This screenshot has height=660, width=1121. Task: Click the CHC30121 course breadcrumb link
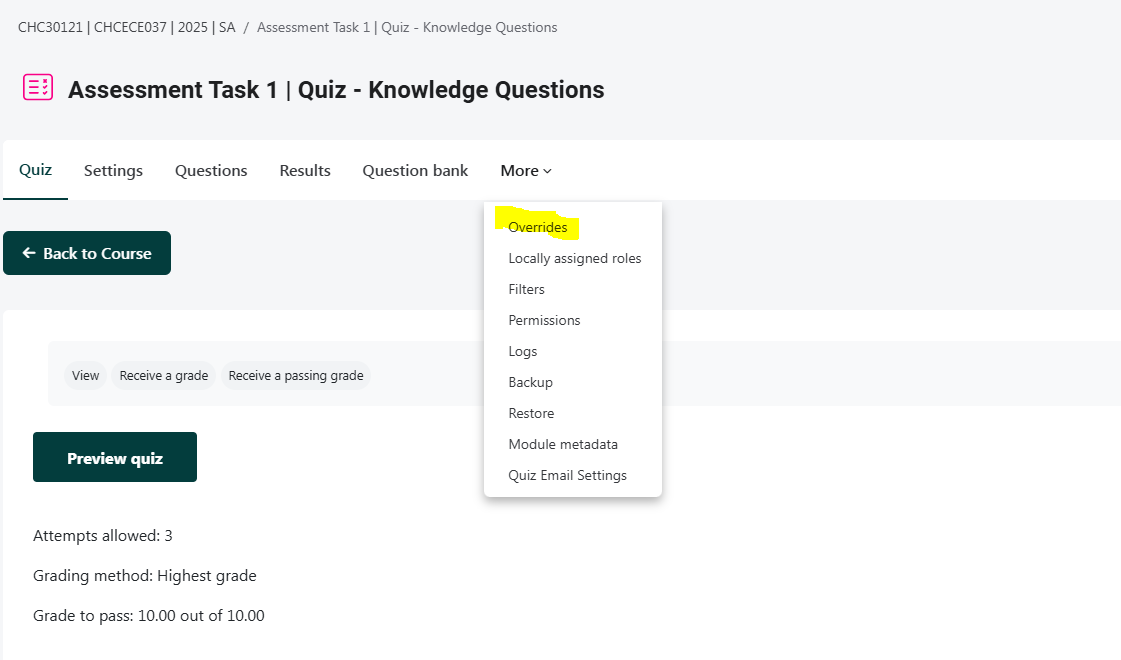(126, 27)
